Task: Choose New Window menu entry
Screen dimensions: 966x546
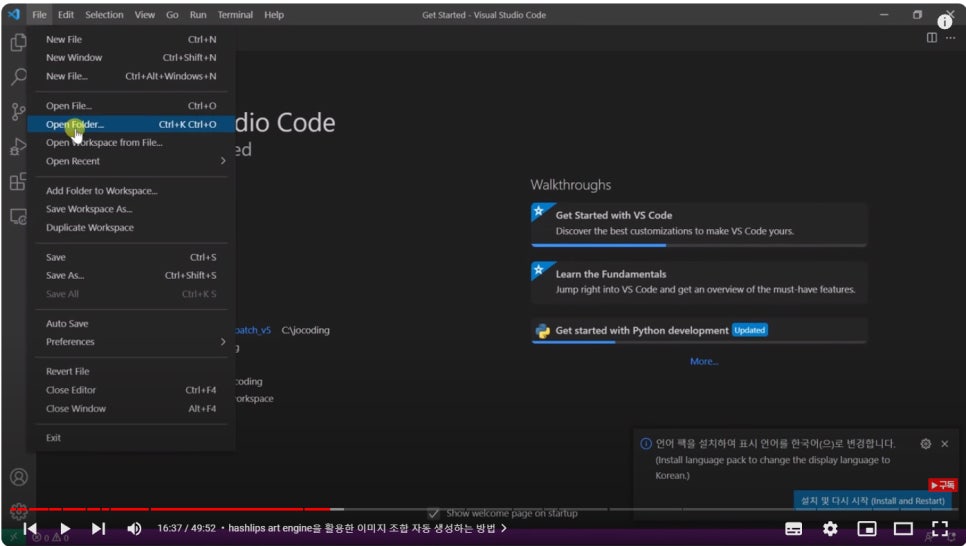Action: (x=131, y=57)
